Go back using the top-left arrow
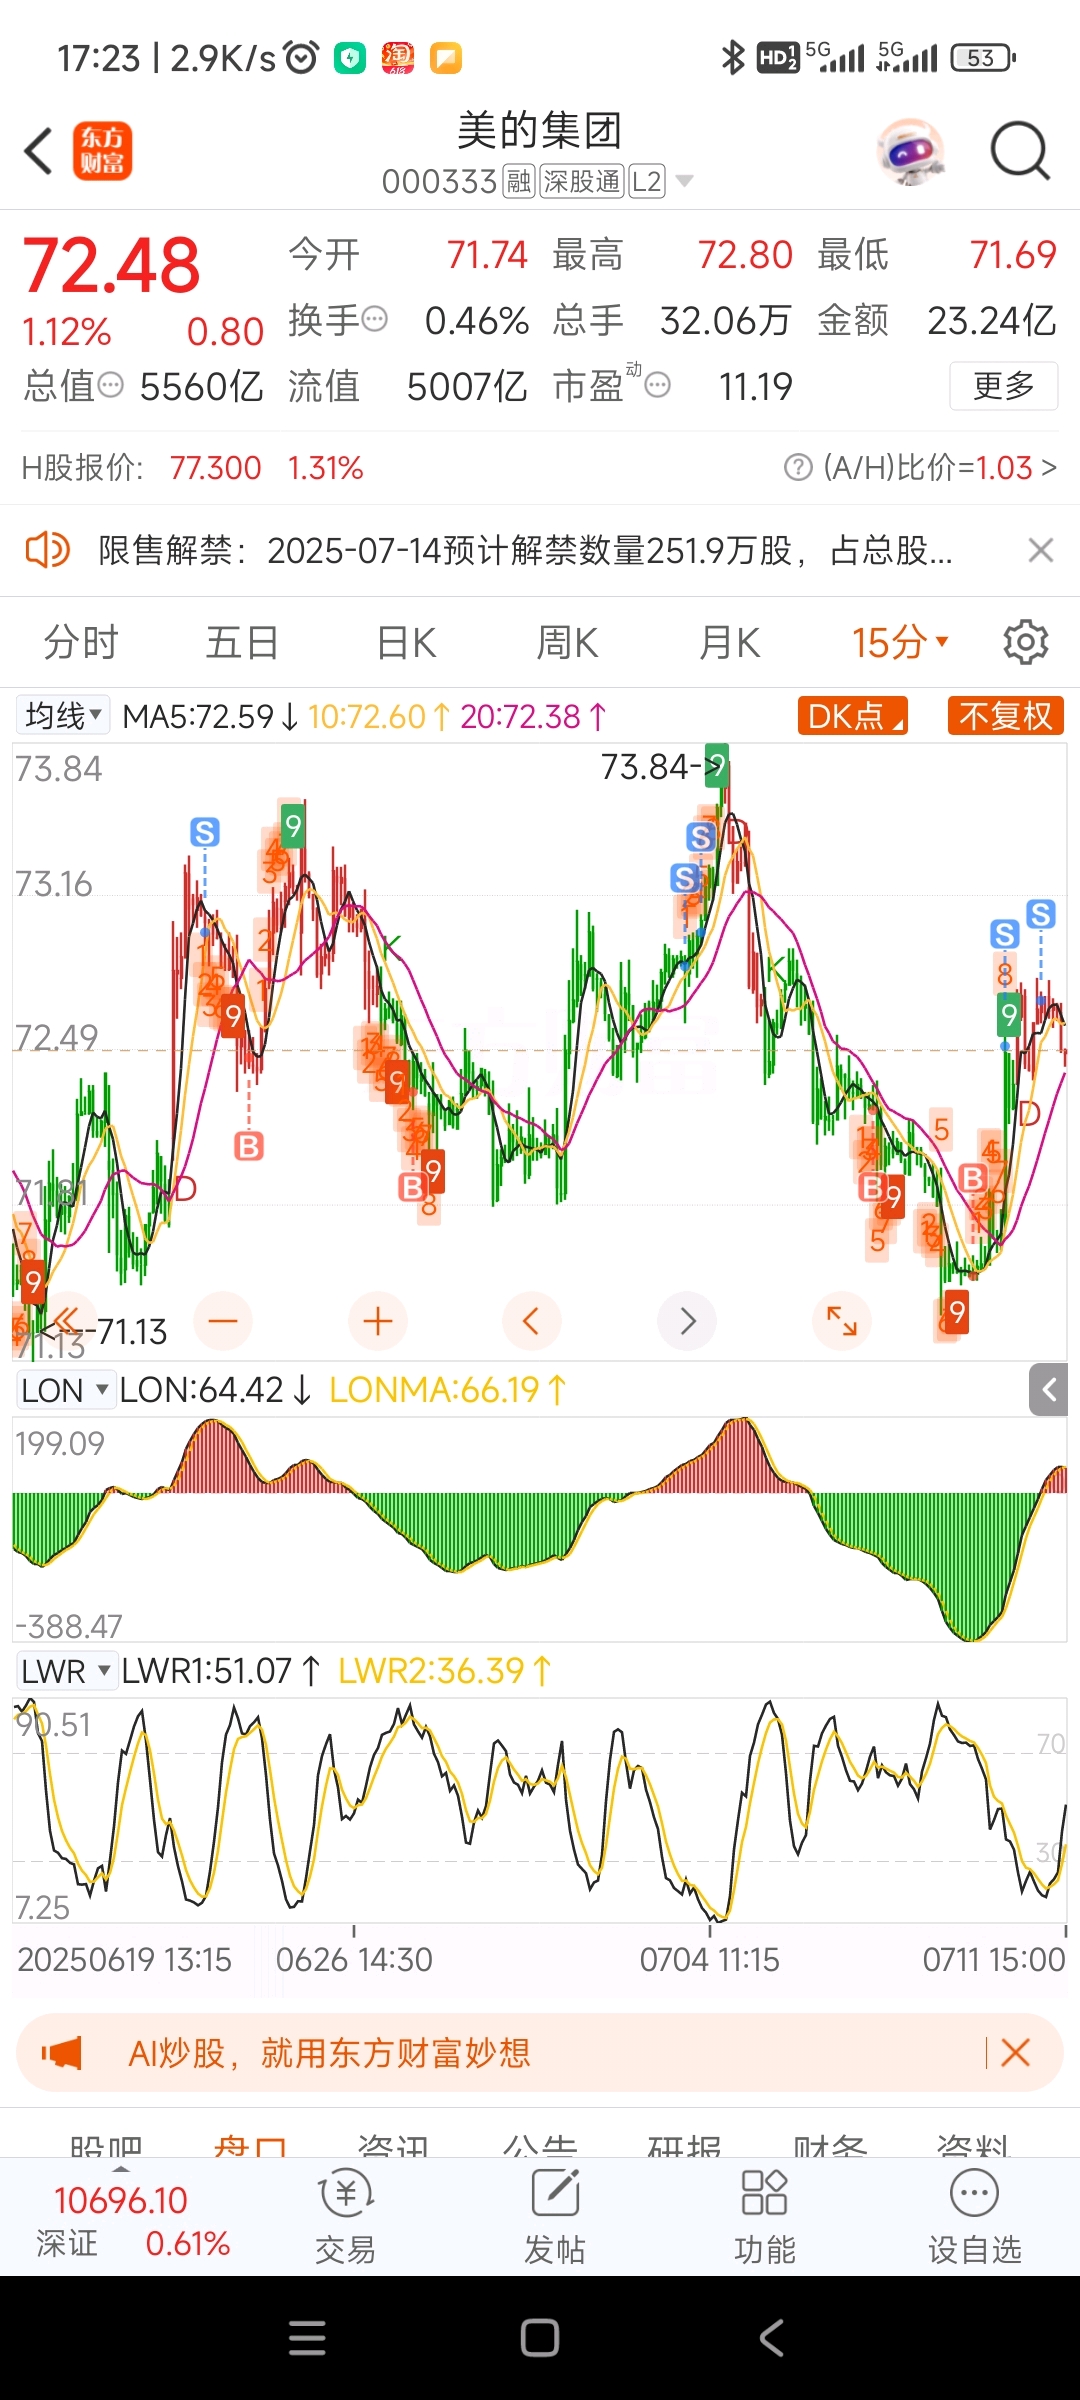Viewport: 1080px width, 2400px height. (38, 152)
